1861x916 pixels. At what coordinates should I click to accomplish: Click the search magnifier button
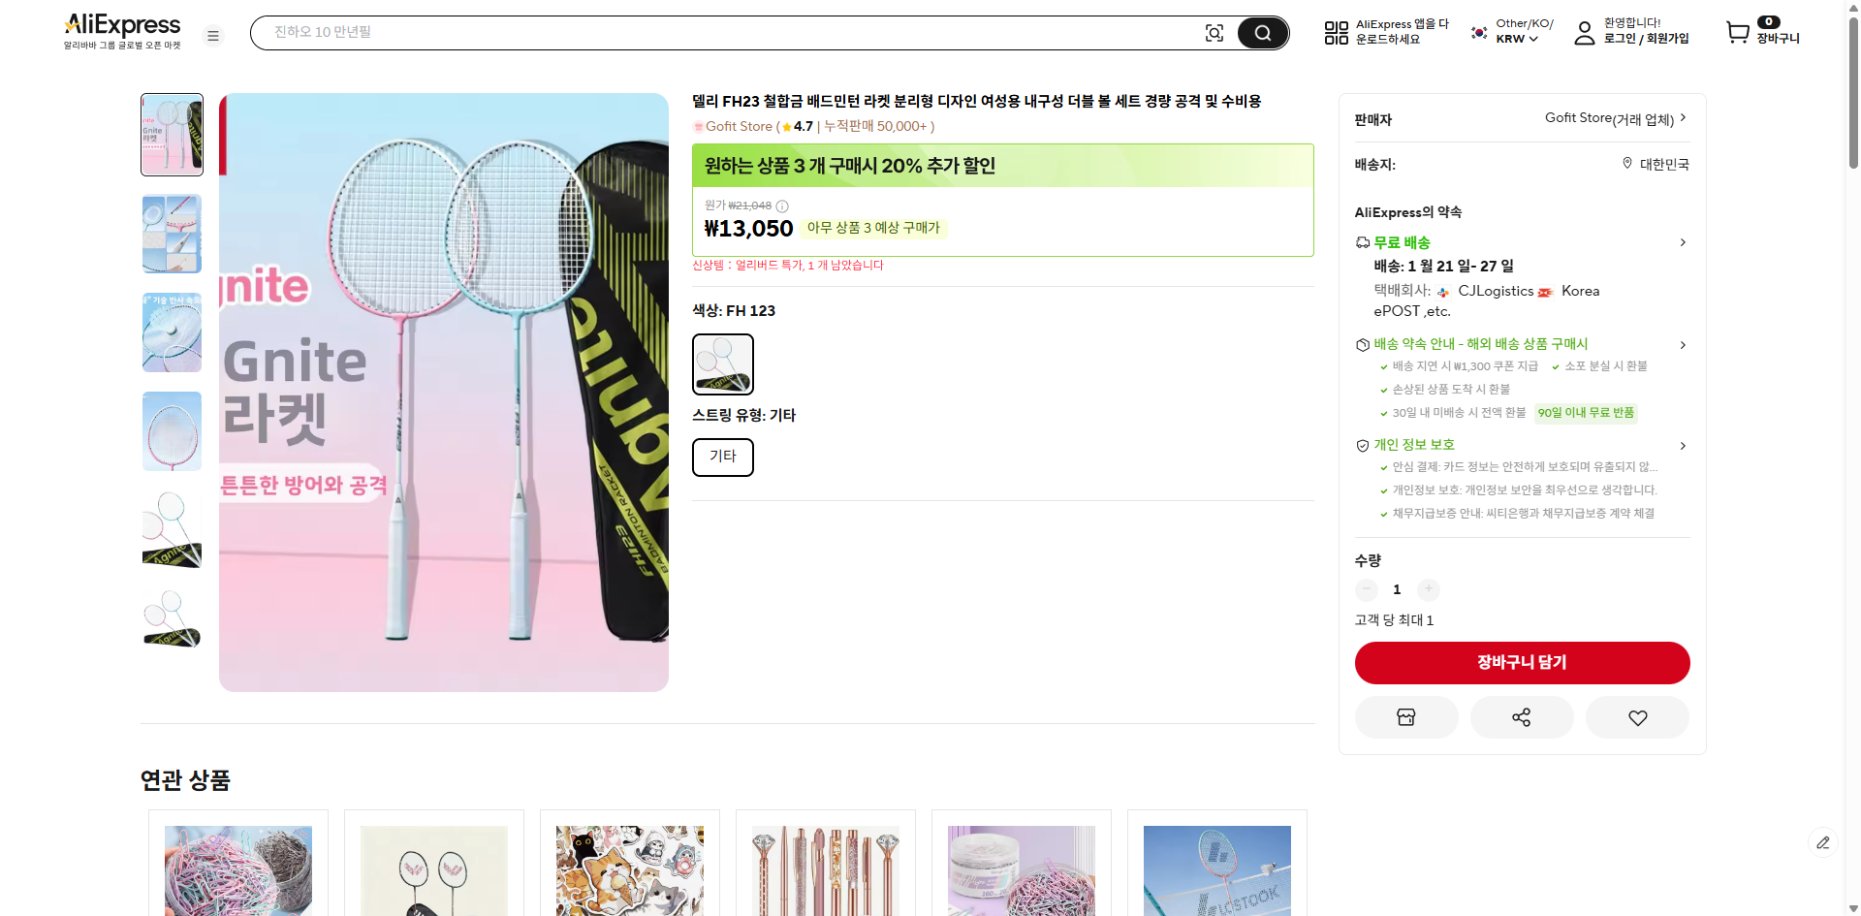tap(1262, 33)
